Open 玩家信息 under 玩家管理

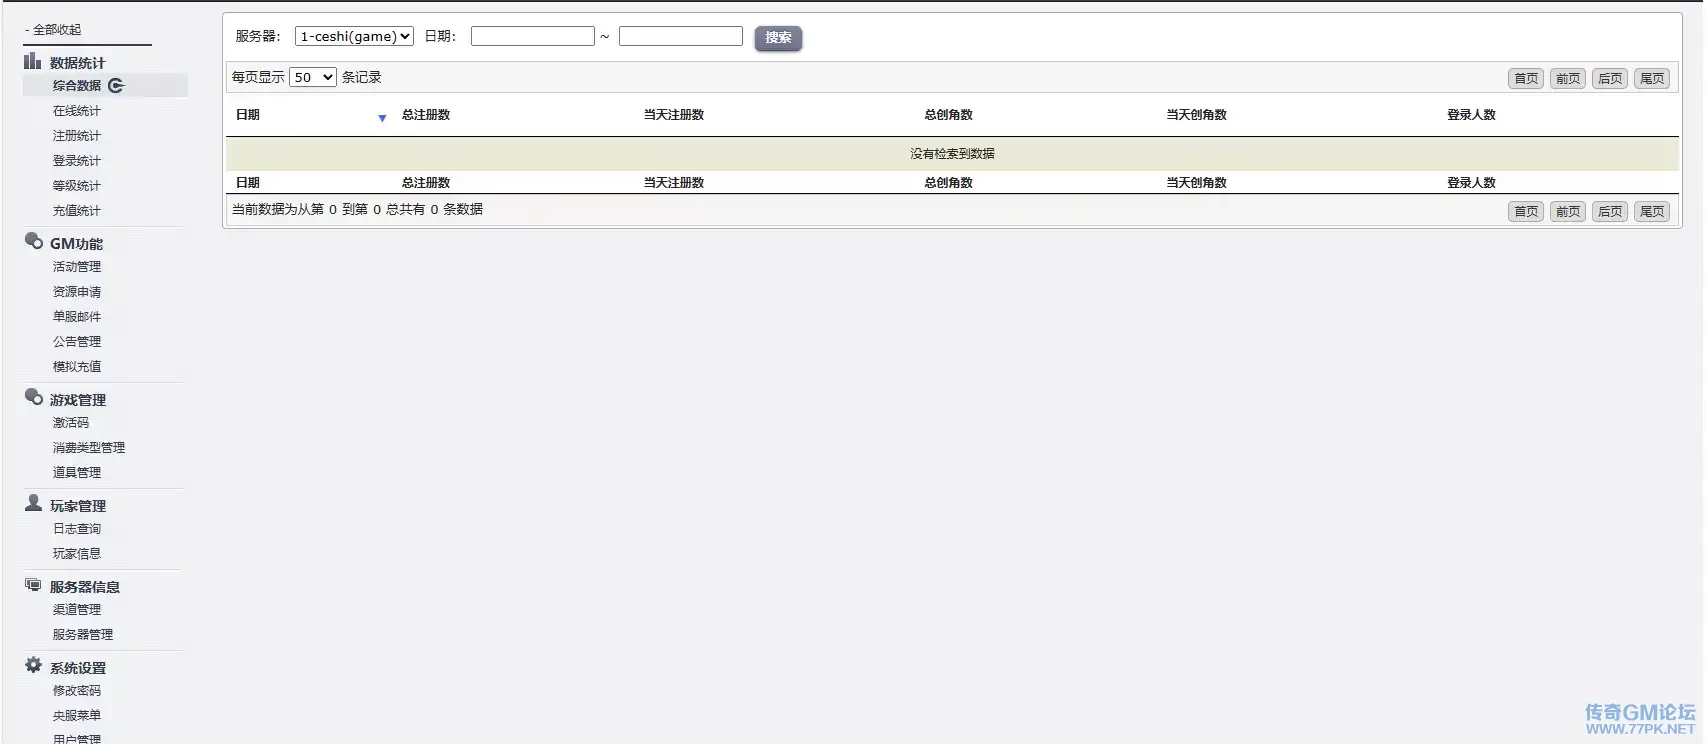point(76,554)
